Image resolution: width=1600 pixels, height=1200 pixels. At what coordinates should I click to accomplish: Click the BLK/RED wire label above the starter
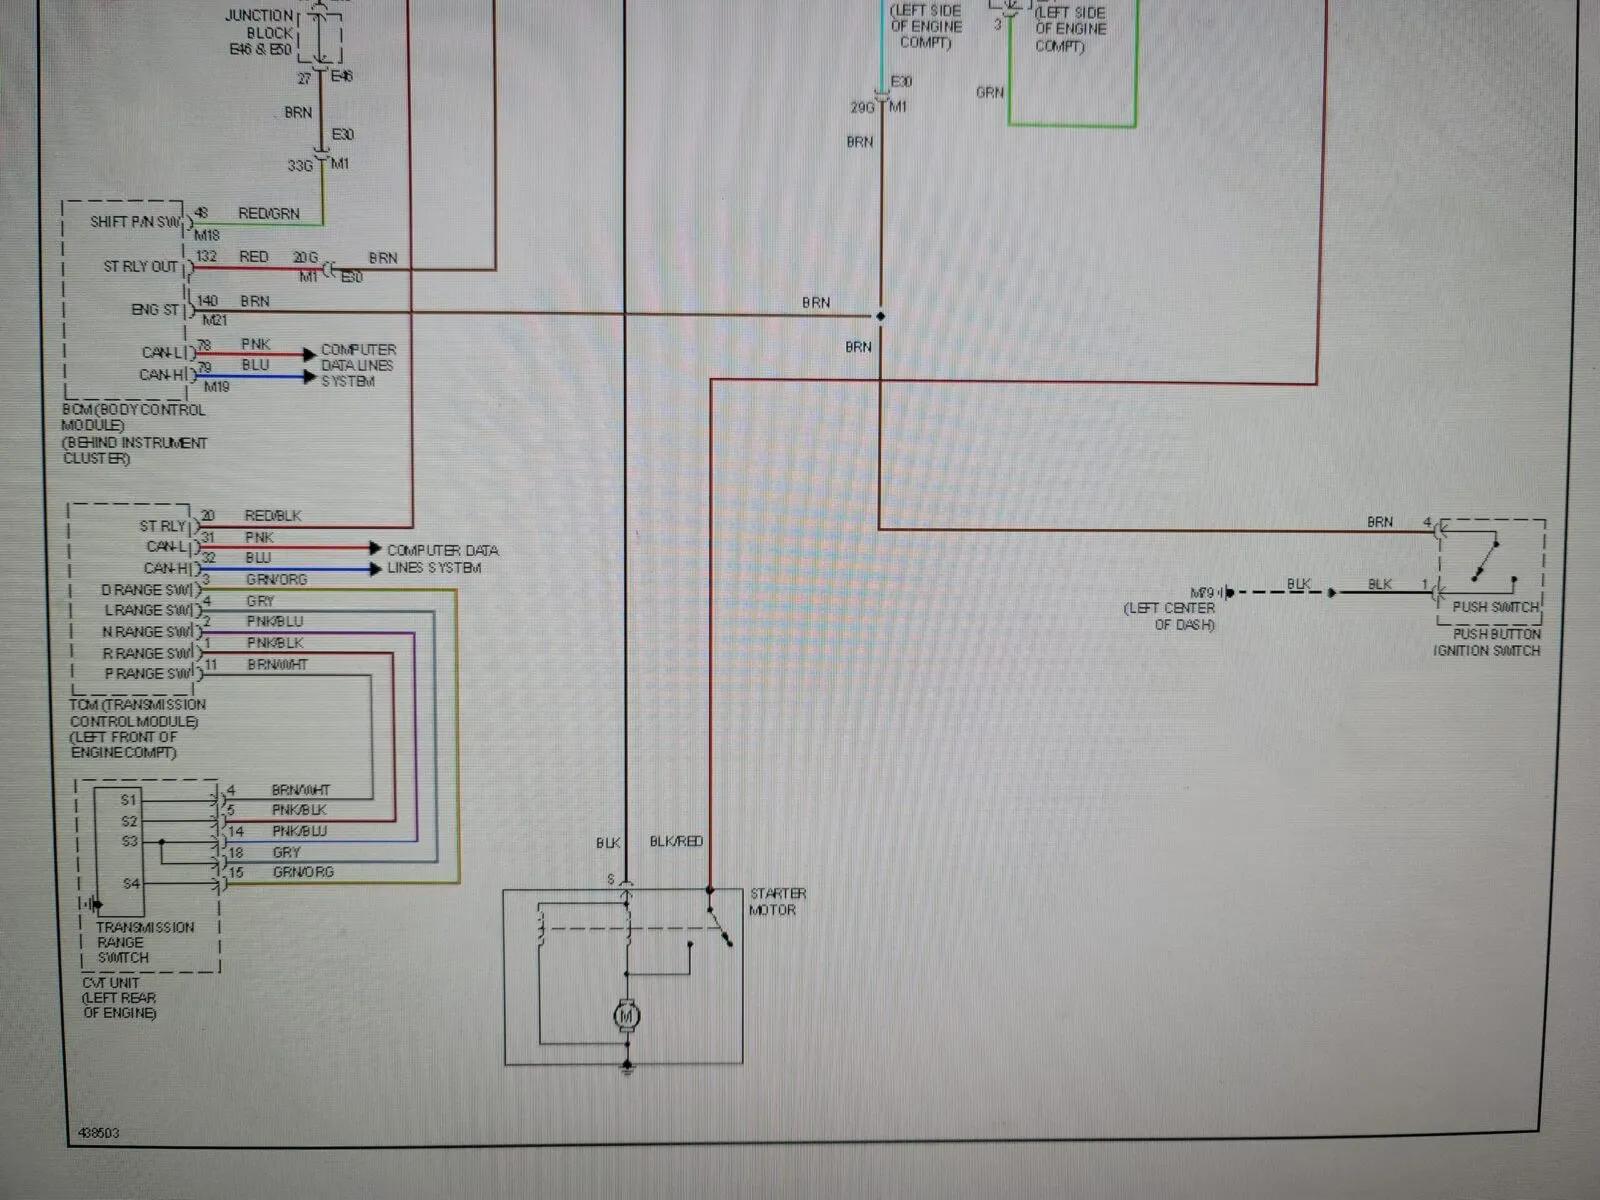click(x=676, y=842)
